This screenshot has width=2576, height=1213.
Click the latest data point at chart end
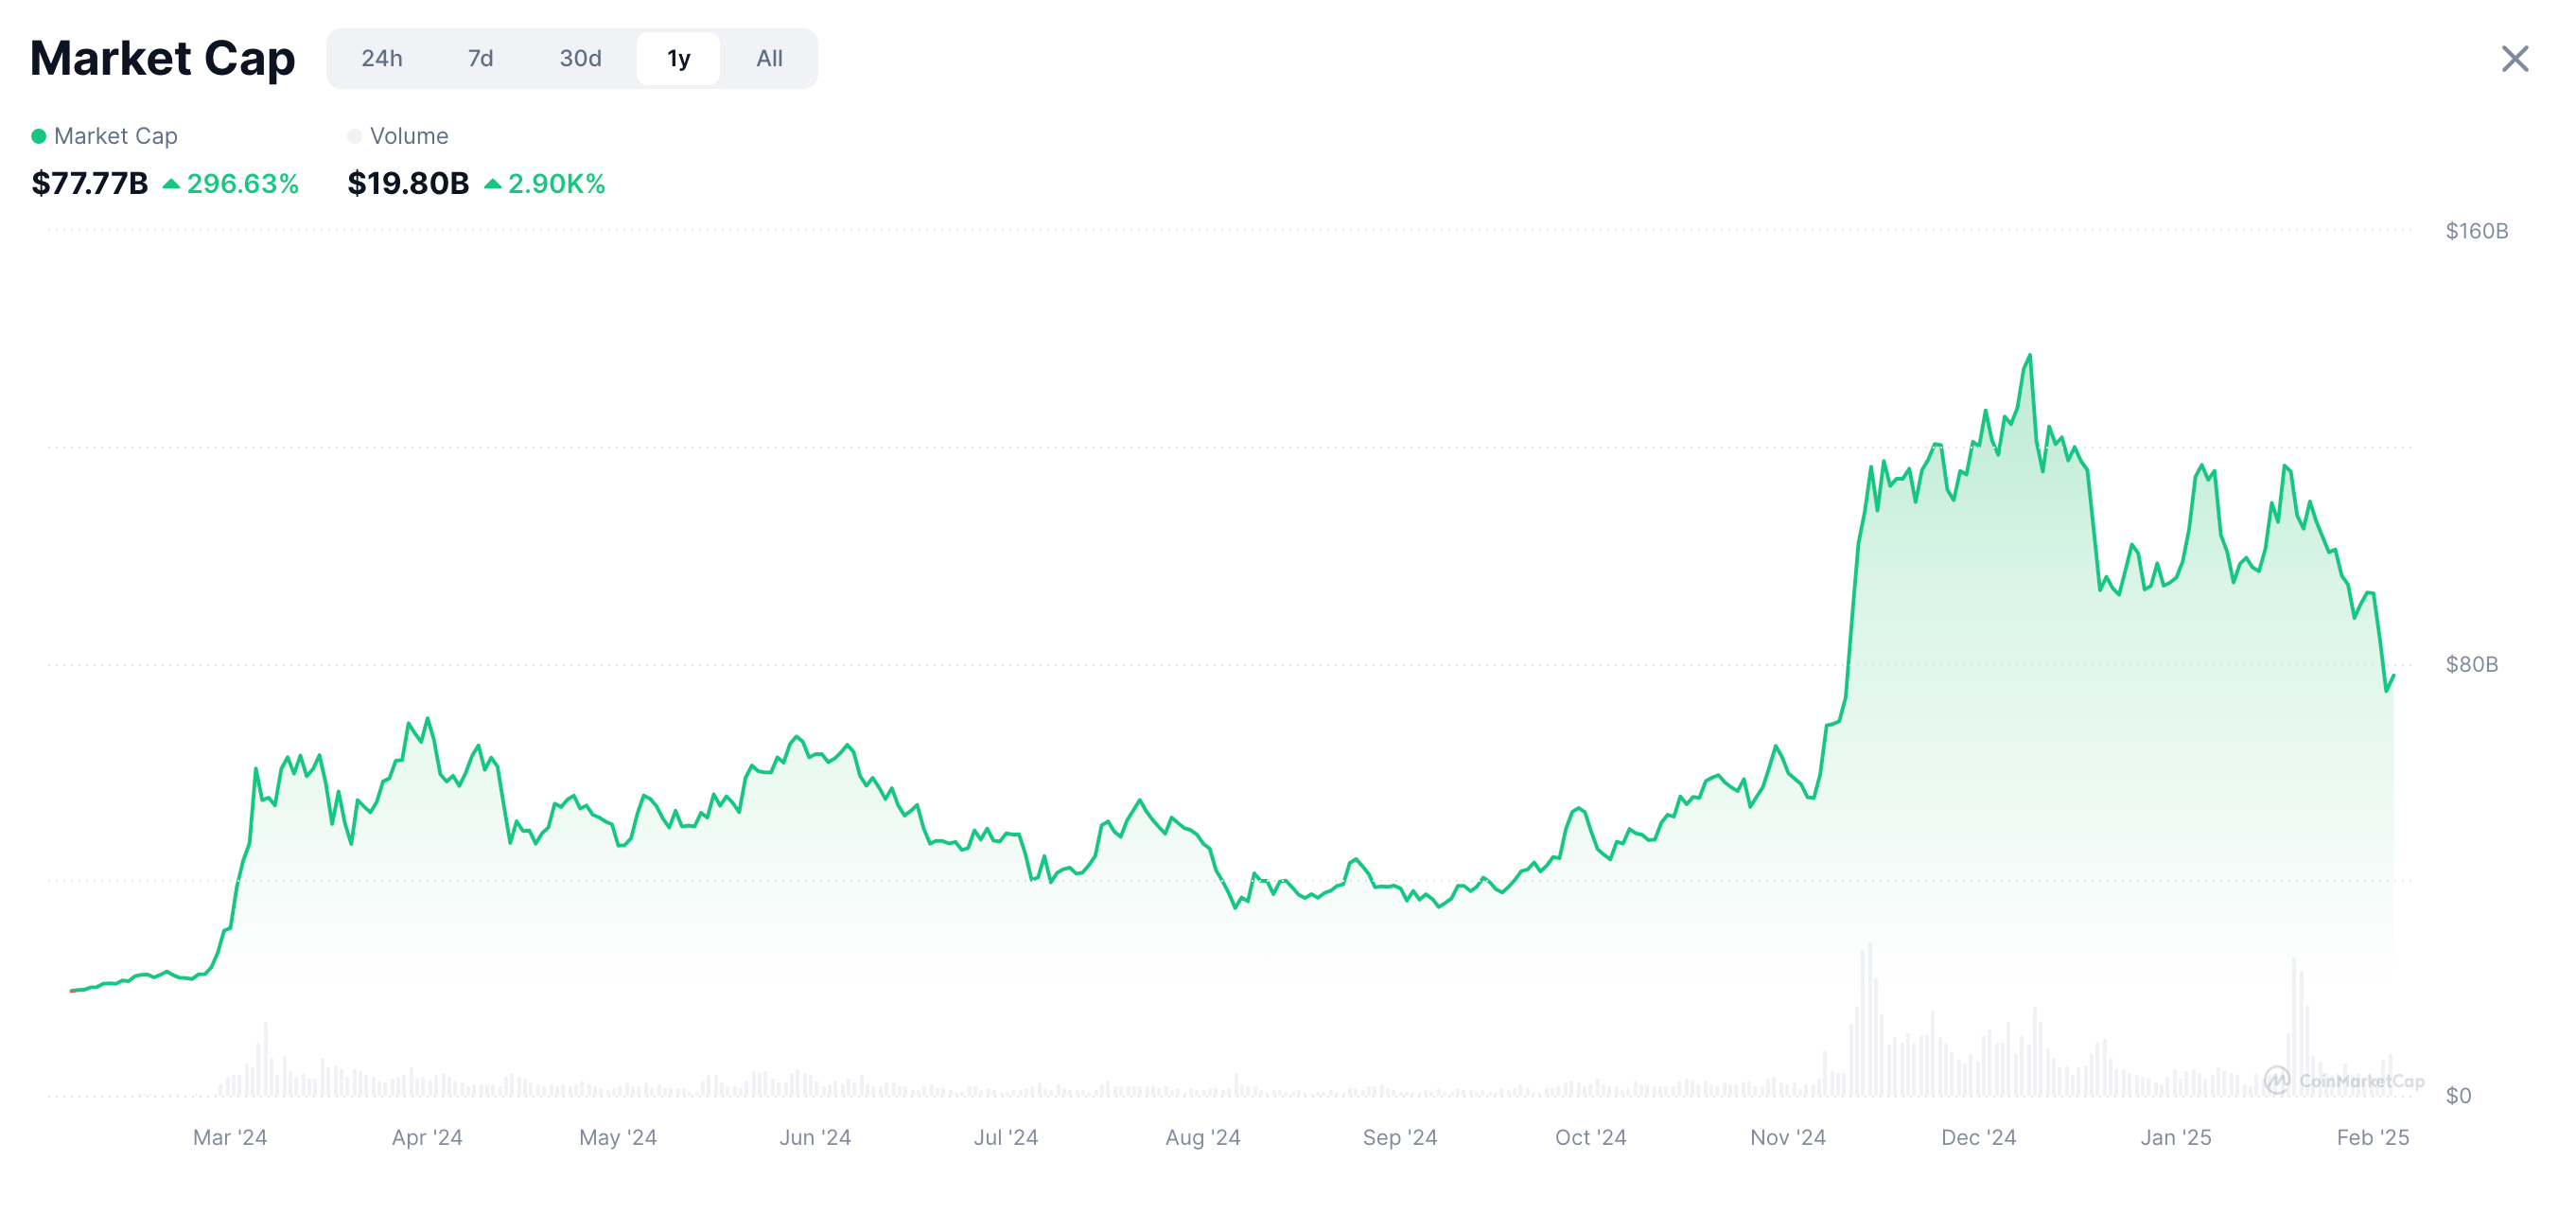(2393, 677)
